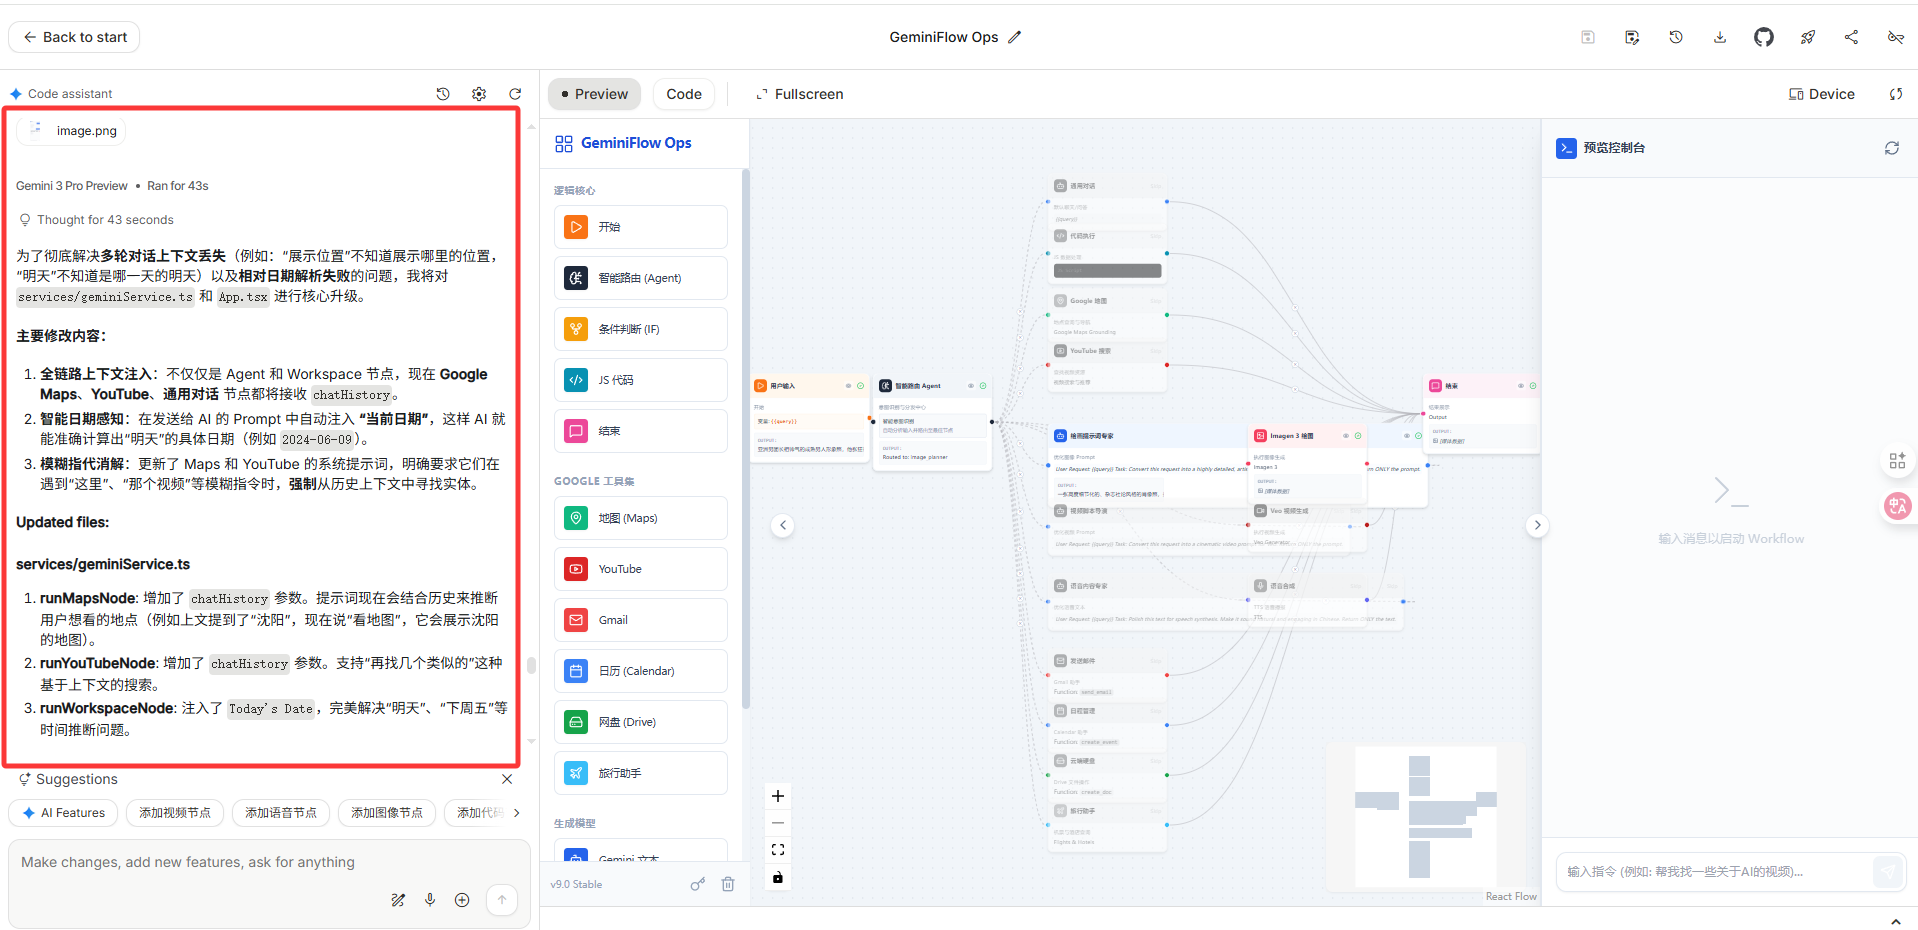
Task: Expand the right panel chevron arrow
Action: coord(1537,525)
